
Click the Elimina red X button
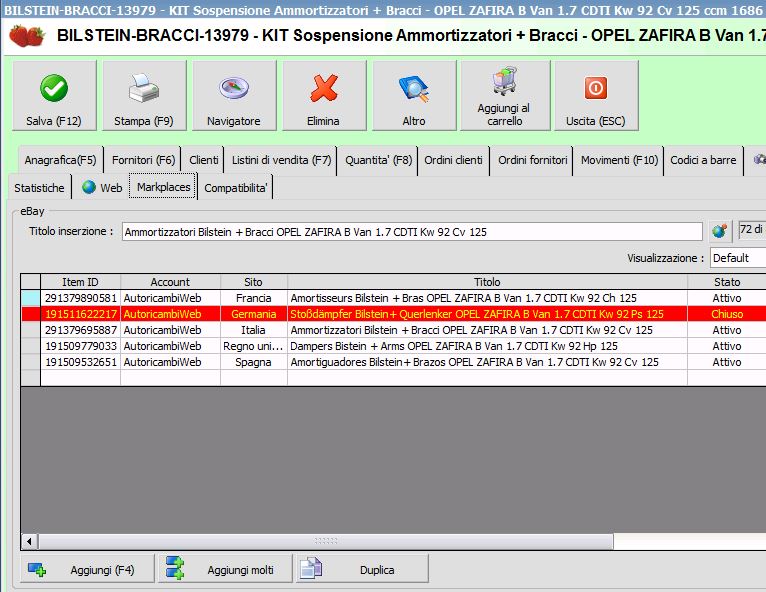point(324,96)
